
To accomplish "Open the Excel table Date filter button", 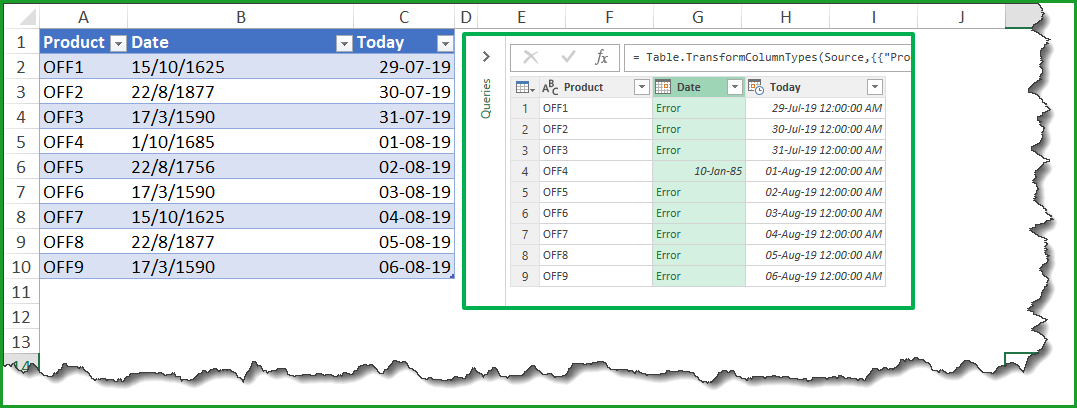I will click(343, 43).
